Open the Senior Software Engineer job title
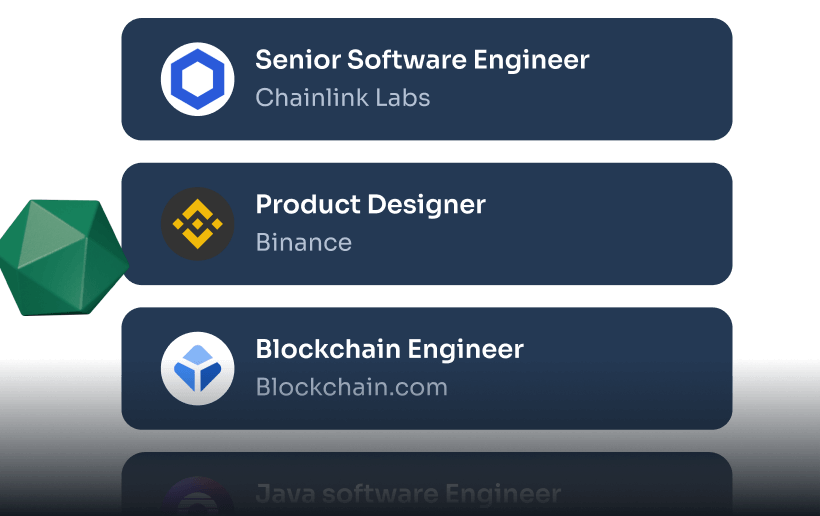Screen dimensions: 820x516 click(422, 60)
